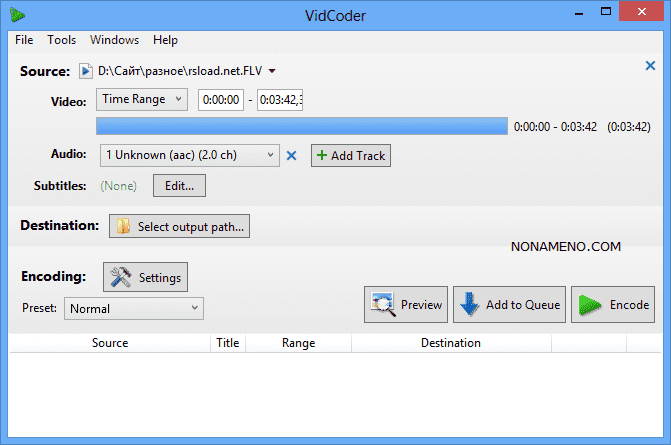
Task: Click the VidCoder app icon in title bar
Action: 17,15
